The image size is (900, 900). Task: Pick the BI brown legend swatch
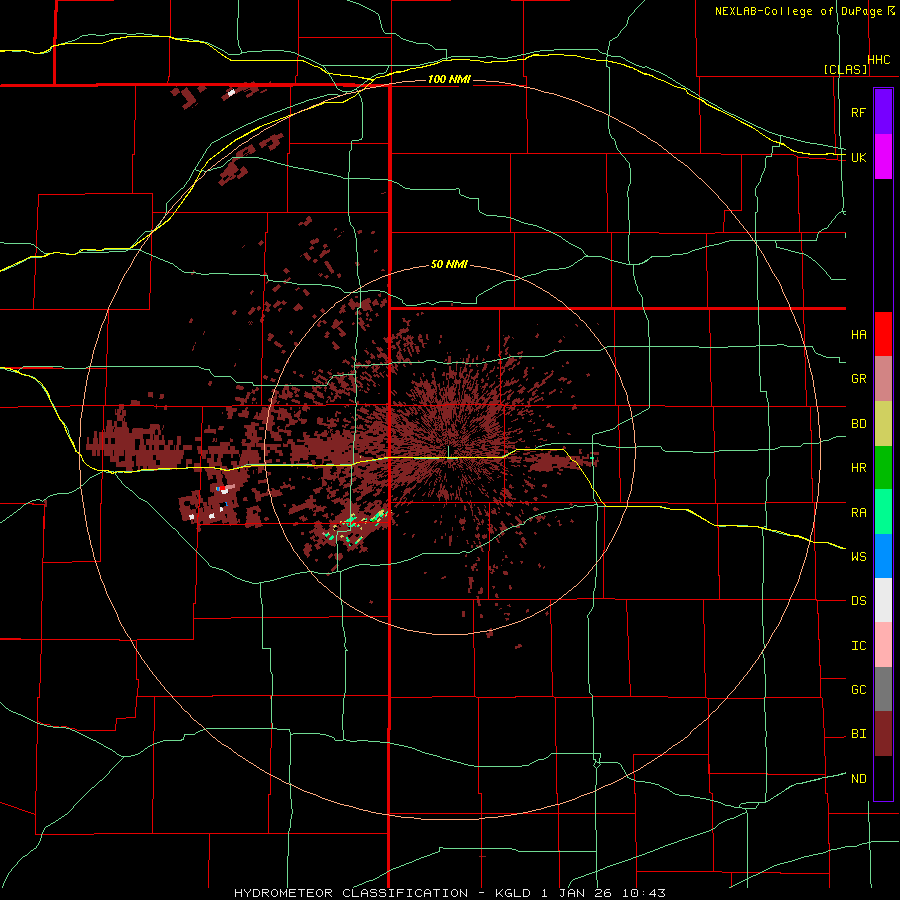pos(883,734)
